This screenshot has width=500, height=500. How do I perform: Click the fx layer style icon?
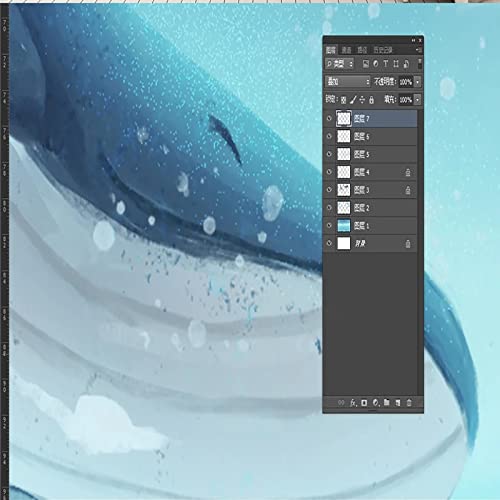353,403
